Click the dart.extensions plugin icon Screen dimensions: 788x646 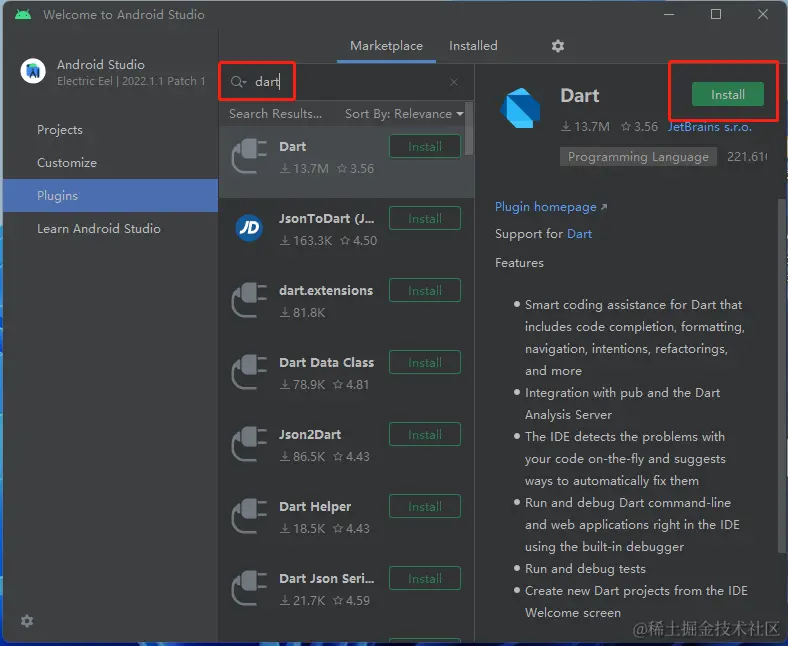click(x=249, y=300)
